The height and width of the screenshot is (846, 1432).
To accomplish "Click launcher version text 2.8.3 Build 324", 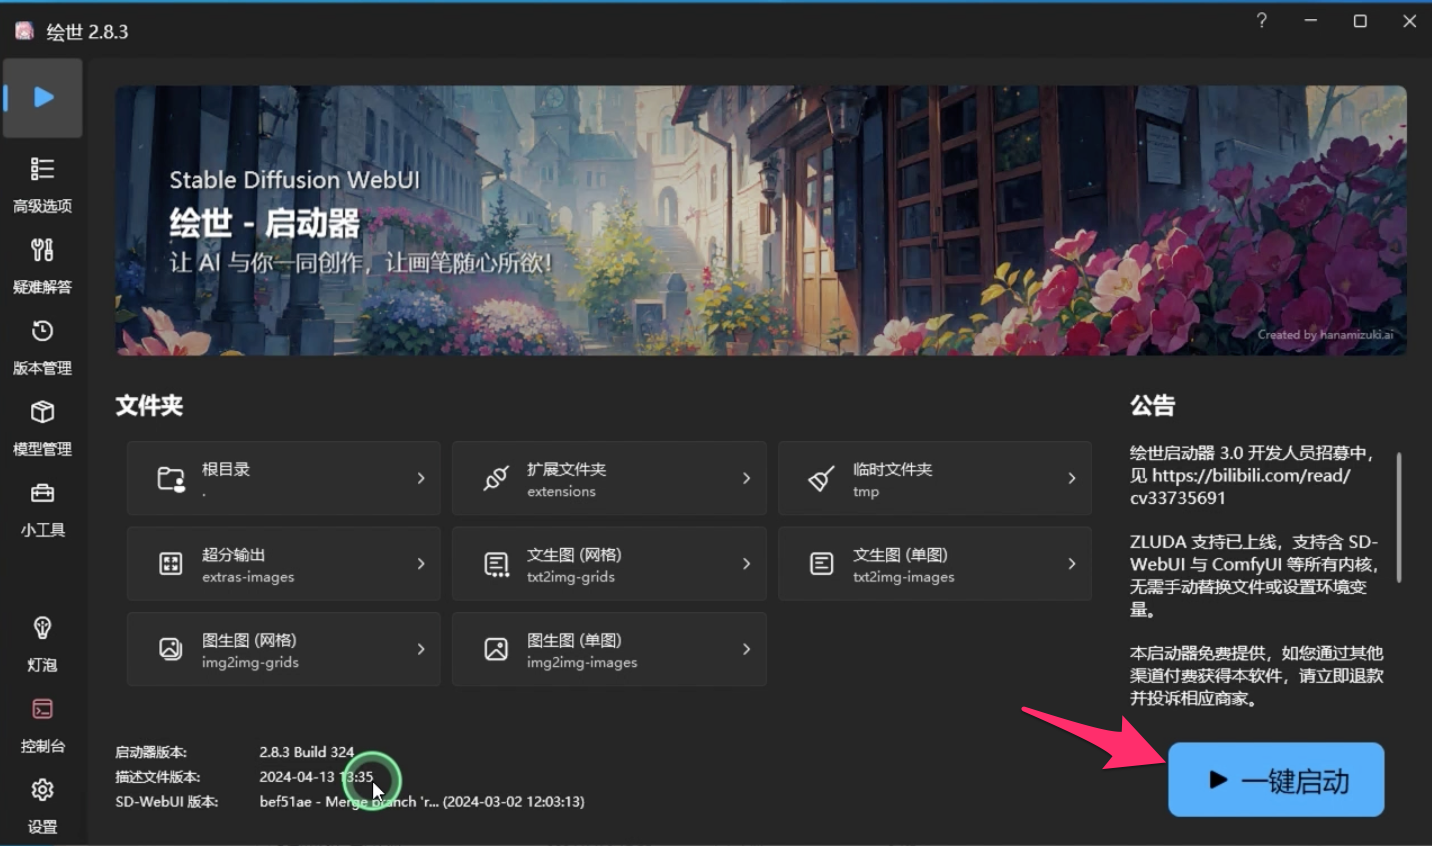I will (x=307, y=752).
